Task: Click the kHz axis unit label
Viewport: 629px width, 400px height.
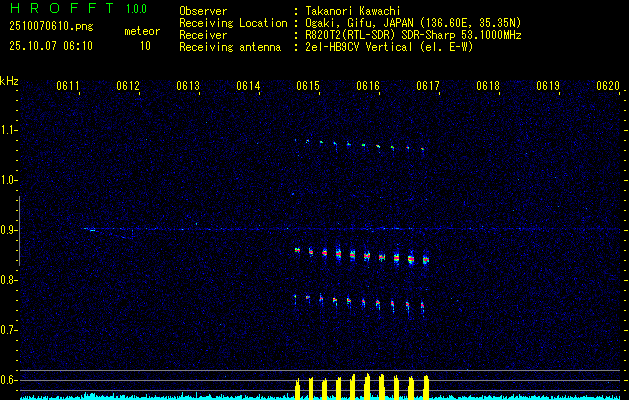Action: [x=9, y=81]
